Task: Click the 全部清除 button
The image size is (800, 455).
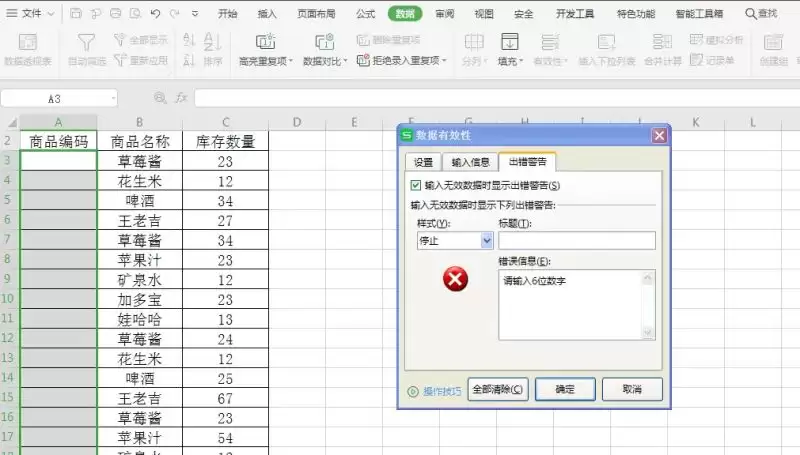Action: 497,389
